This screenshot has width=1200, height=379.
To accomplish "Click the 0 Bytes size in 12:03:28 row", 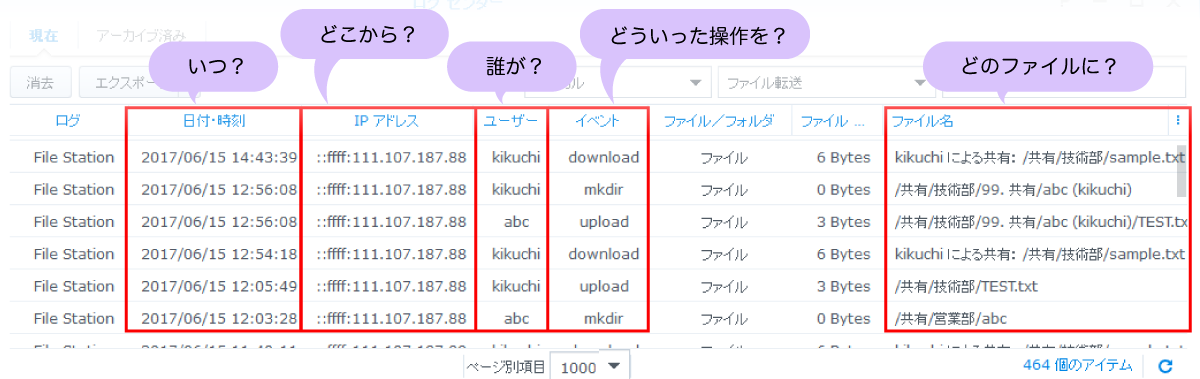I will (x=843, y=318).
